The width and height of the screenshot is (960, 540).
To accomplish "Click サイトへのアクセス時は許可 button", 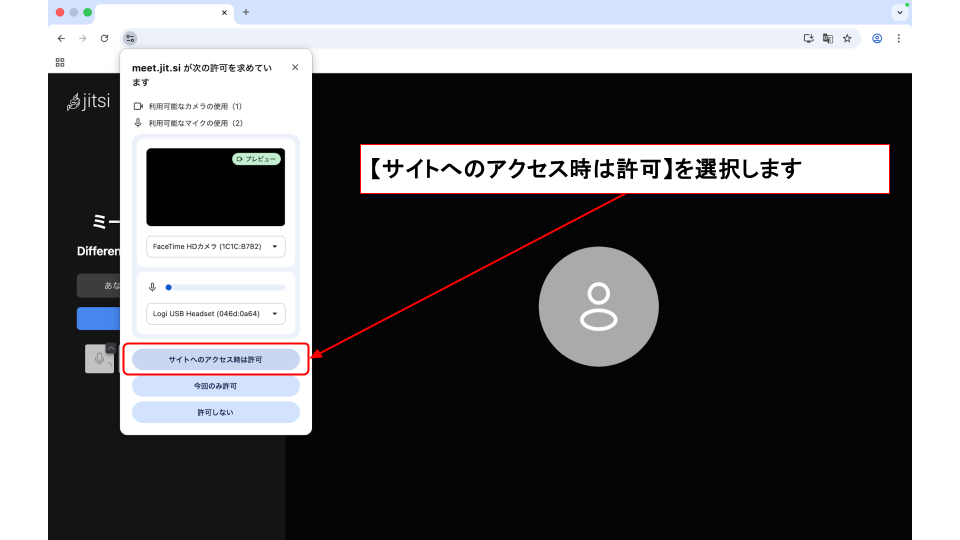I will click(x=215, y=359).
